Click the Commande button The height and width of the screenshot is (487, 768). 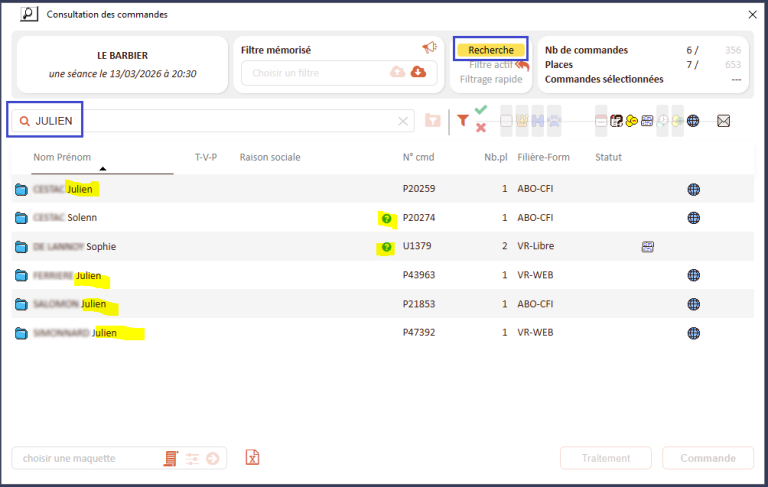pos(708,458)
